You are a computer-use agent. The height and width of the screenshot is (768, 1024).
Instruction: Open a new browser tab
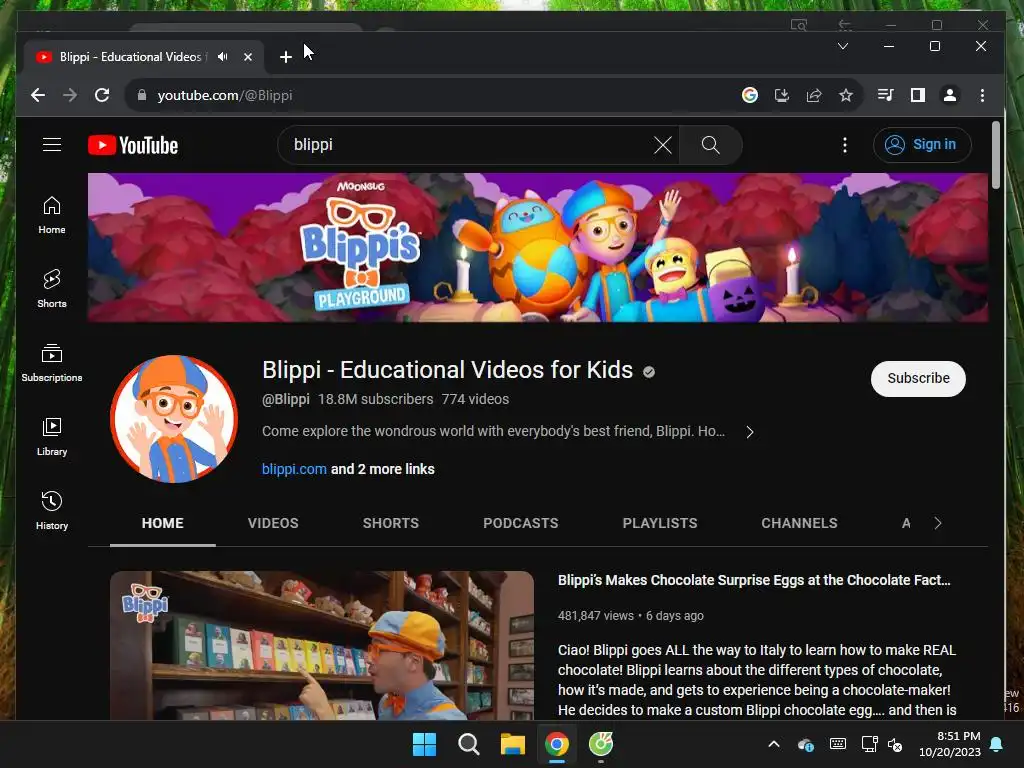click(x=285, y=57)
